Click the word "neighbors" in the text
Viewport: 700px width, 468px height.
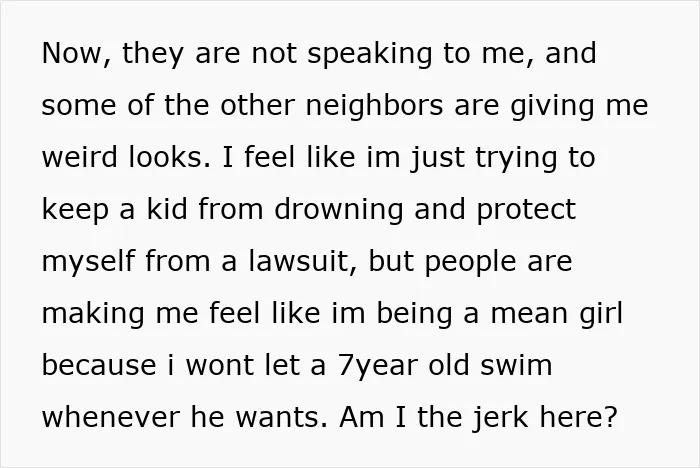point(375,107)
